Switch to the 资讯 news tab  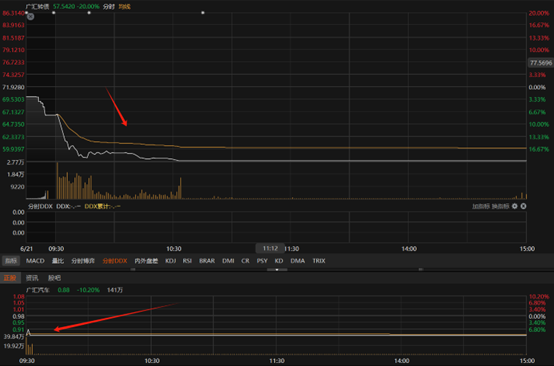pyautogui.click(x=32, y=278)
